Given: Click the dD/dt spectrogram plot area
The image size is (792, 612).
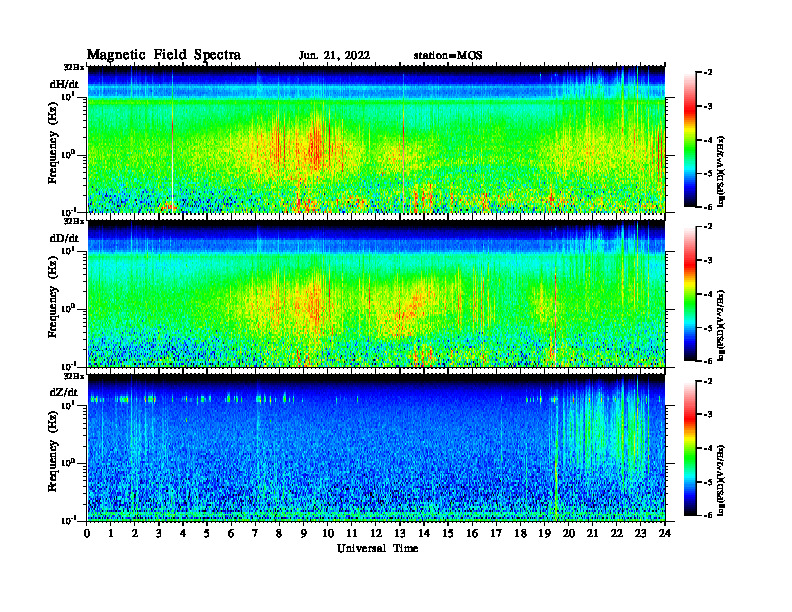Looking at the screenshot, I should (x=376, y=294).
